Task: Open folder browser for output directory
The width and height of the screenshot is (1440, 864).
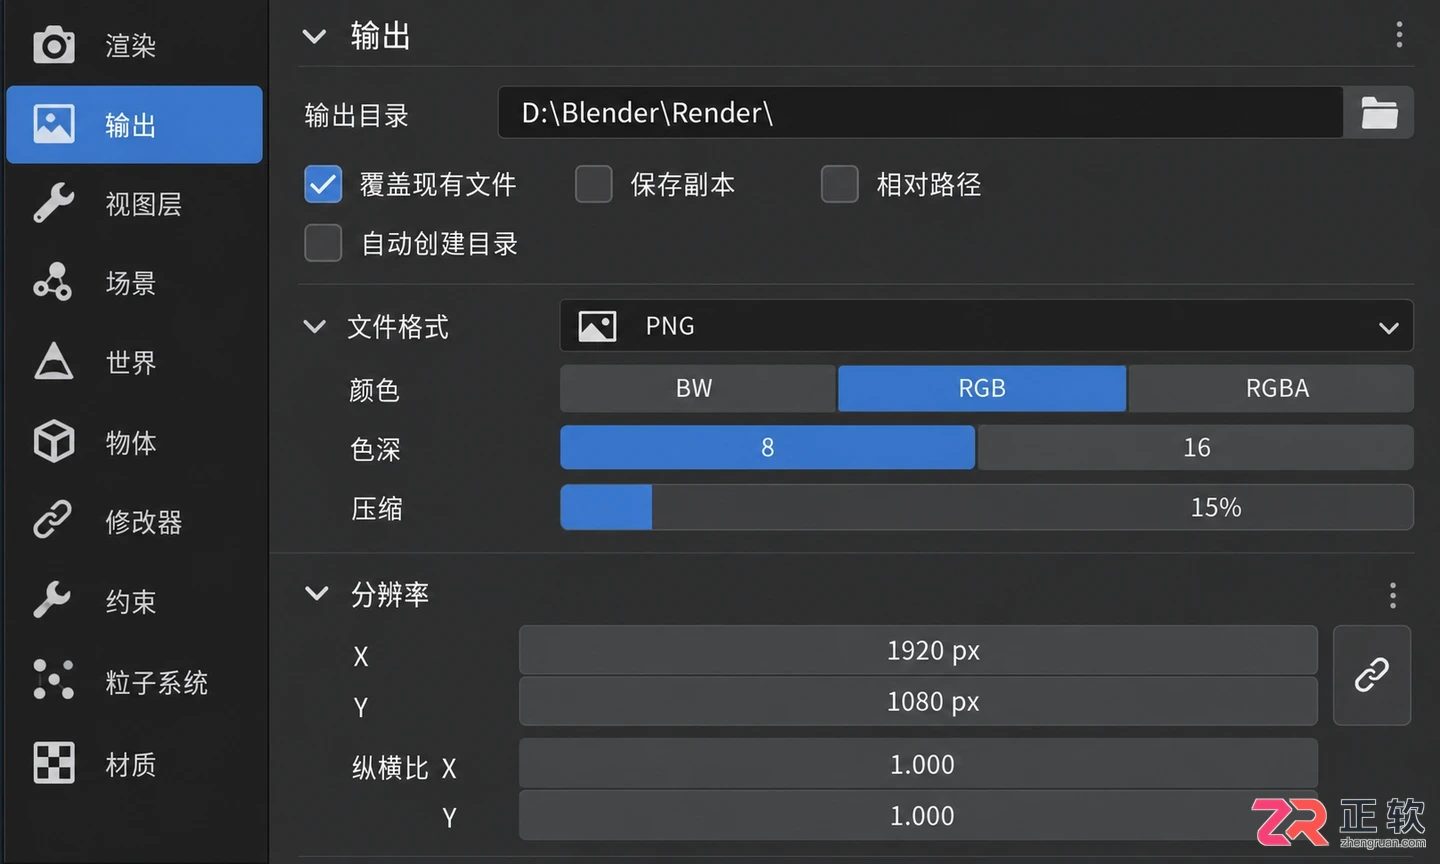Action: point(1379,113)
